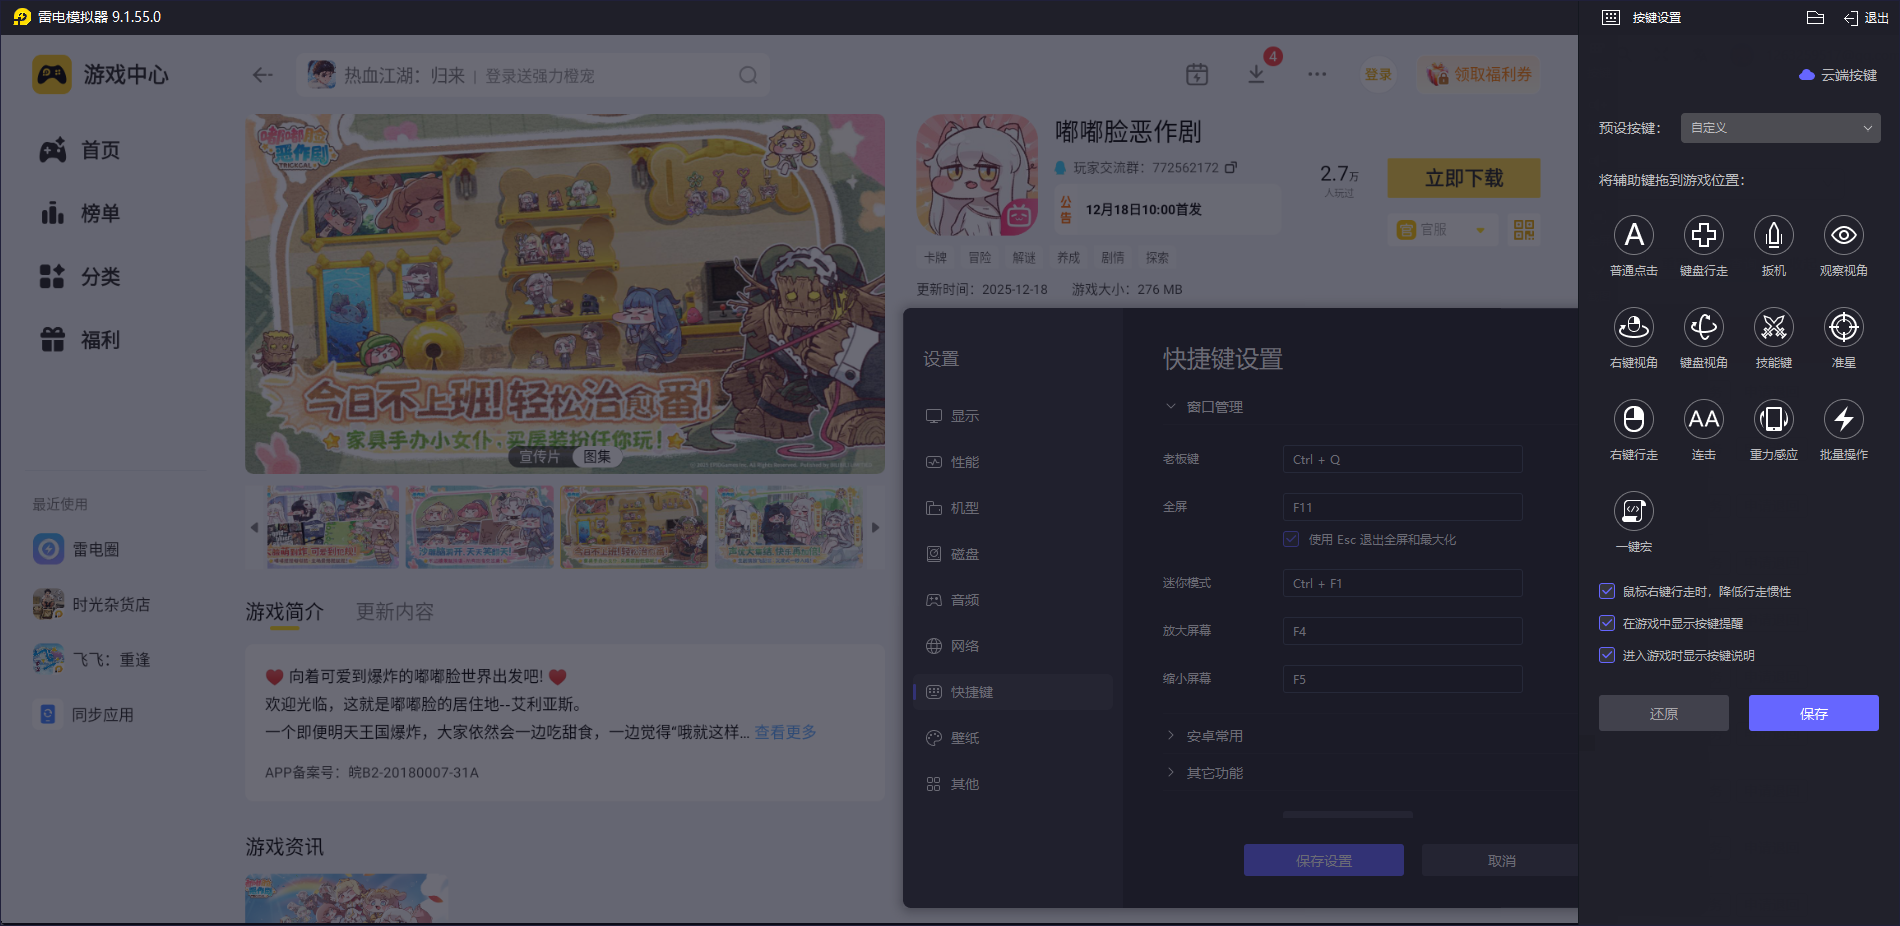Switch to the 更新内容 tab
Viewport: 1900px width, 926px height.
click(395, 611)
